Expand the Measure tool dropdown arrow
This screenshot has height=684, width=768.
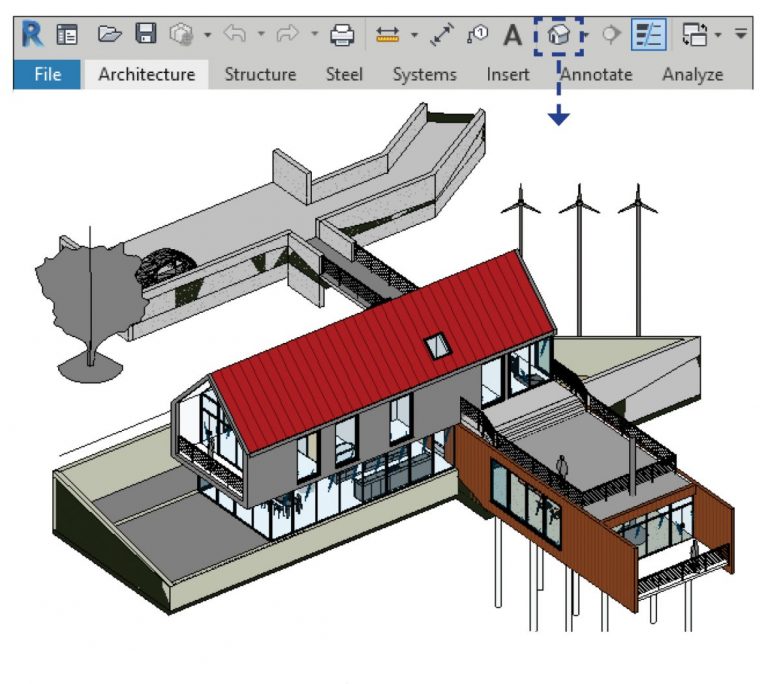(x=414, y=37)
